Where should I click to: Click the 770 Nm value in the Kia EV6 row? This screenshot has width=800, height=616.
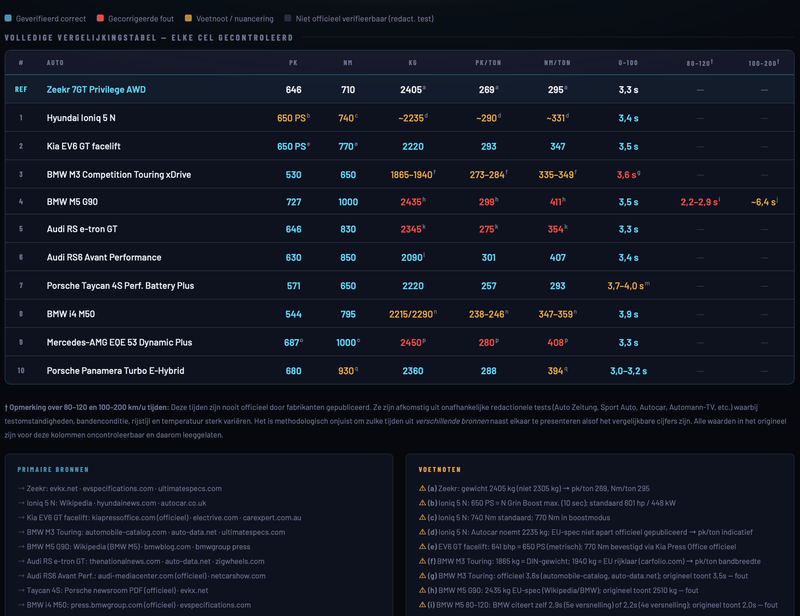click(x=347, y=146)
